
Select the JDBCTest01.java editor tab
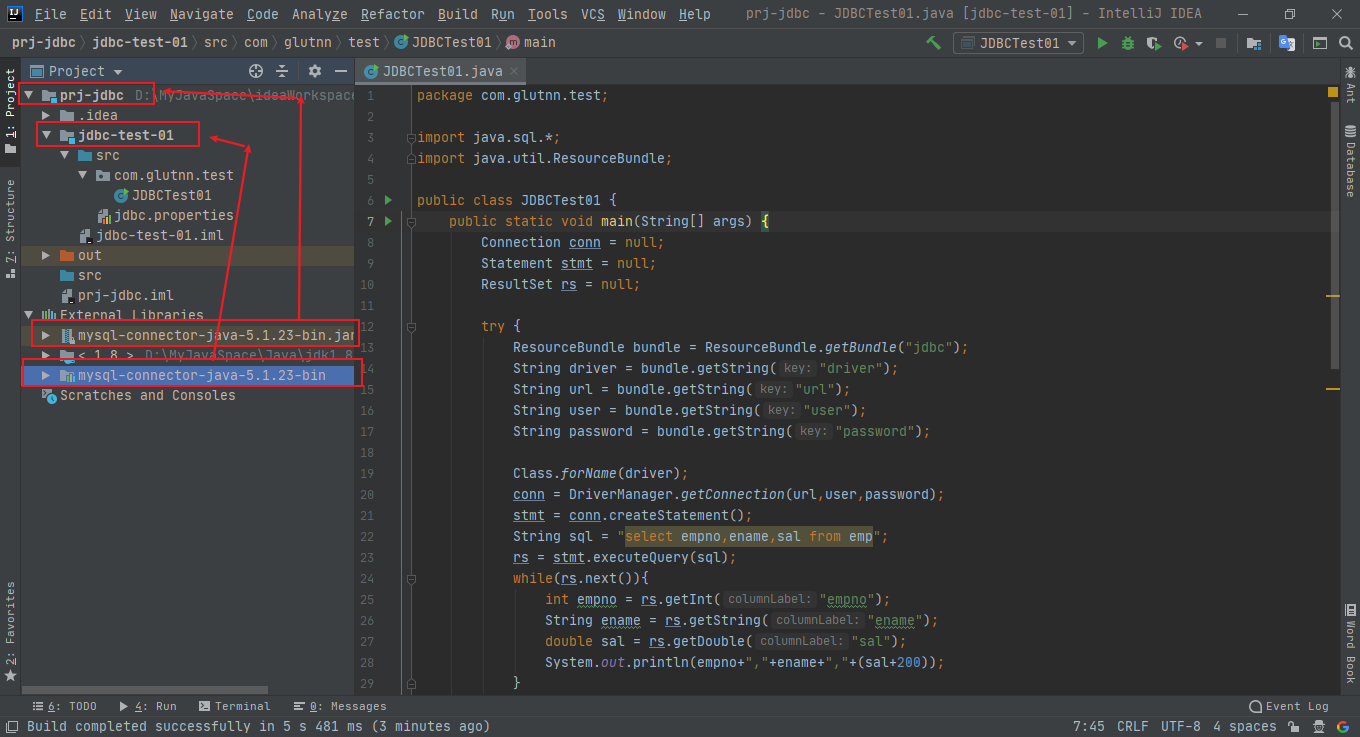pyautogui.click(x=443, y=71)
